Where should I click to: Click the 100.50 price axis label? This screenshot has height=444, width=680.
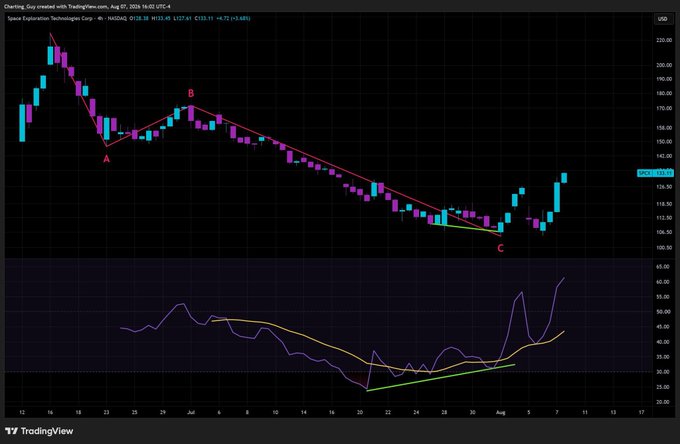[664, 248]
